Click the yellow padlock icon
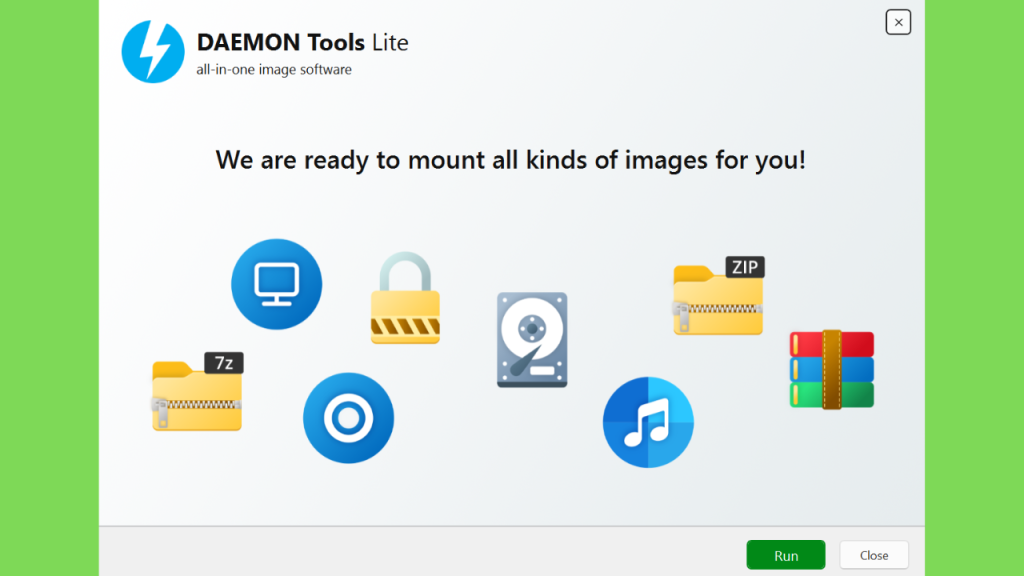The height and width of the screenshot is (576, 1024). tap(405, 298)
